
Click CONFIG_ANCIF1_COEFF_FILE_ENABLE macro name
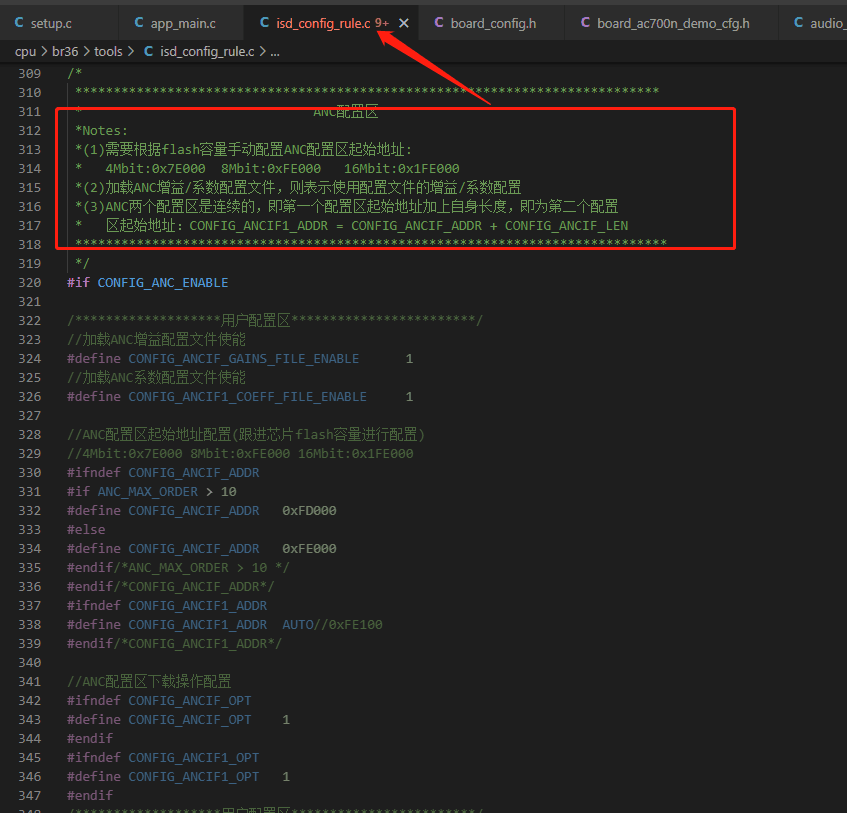click(247, 397)
